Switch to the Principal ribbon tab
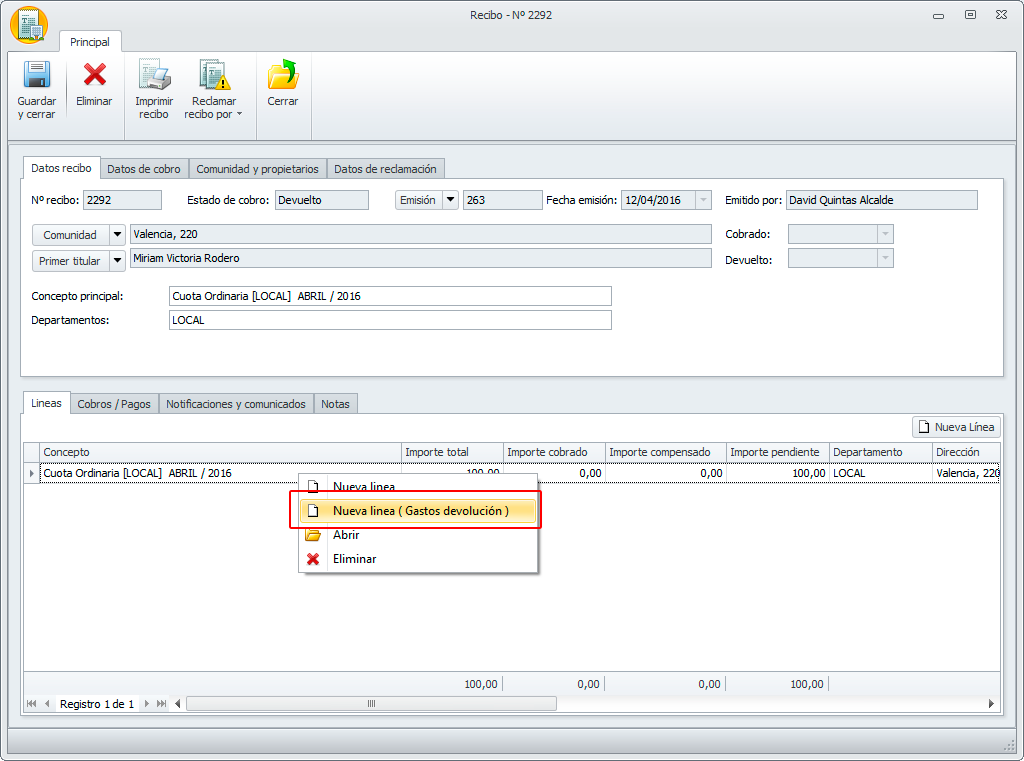Screen dimensions: 1024x761 90,42
